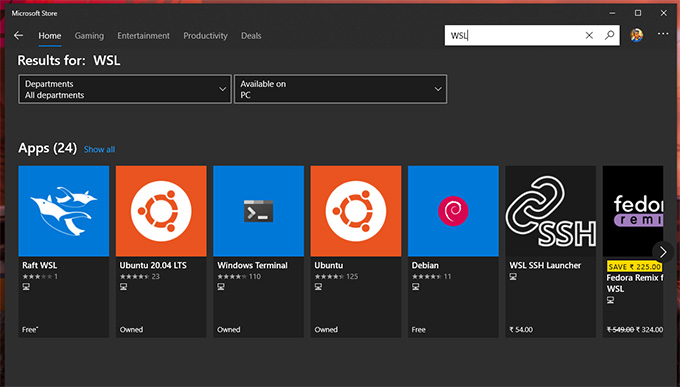Open the Productivity tab
The image size is (680, 387).
[205, 36]
